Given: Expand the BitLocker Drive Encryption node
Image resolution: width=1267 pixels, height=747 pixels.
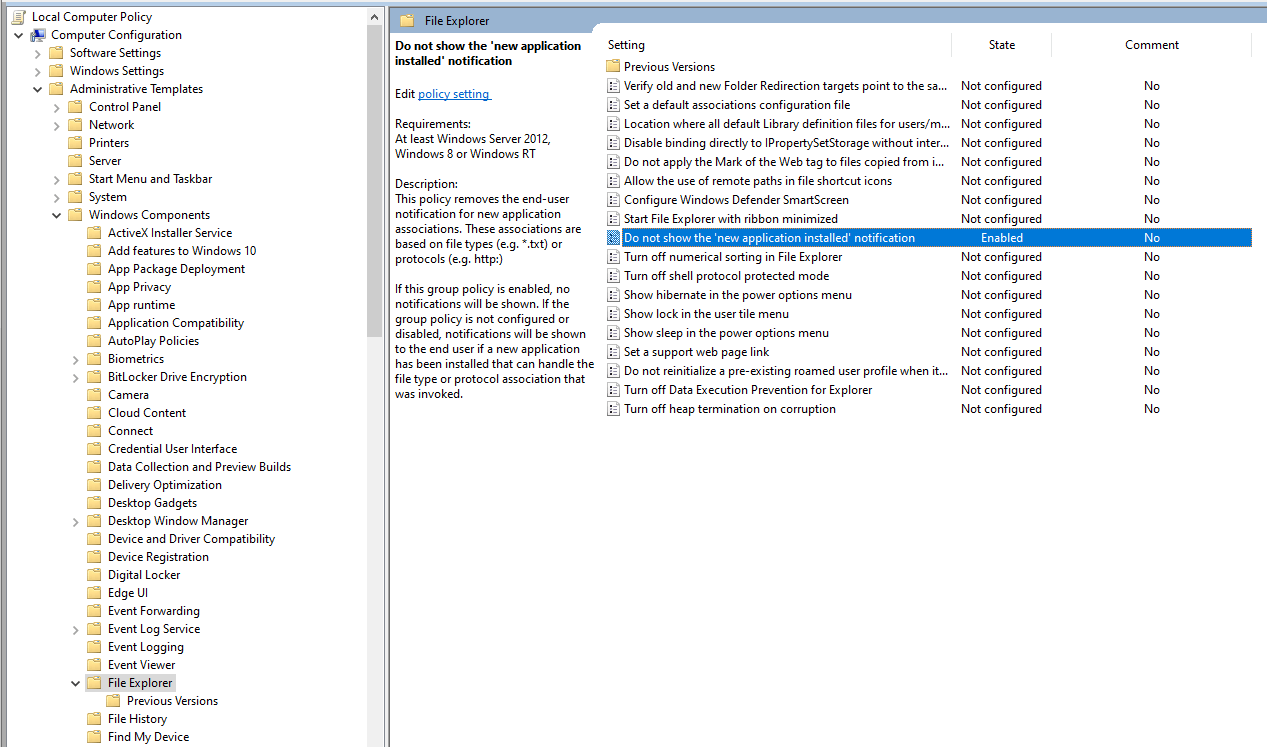Looking at the screenshot, I should [76, 377].
